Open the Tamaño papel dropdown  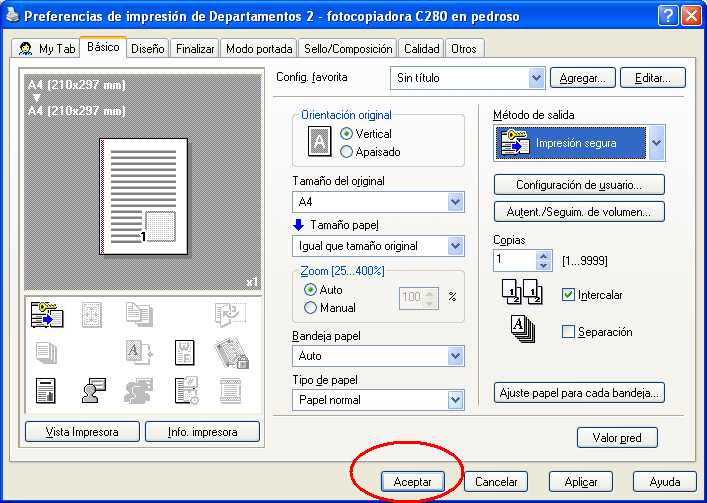point(455,246)
